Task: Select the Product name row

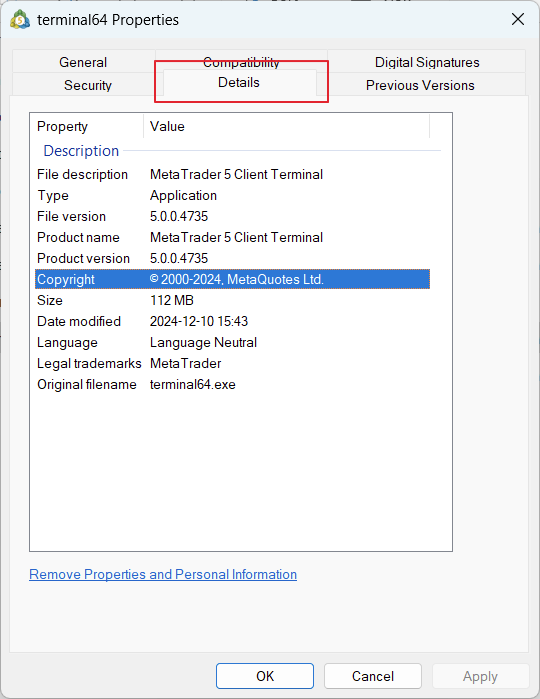Action: point(232,237)
